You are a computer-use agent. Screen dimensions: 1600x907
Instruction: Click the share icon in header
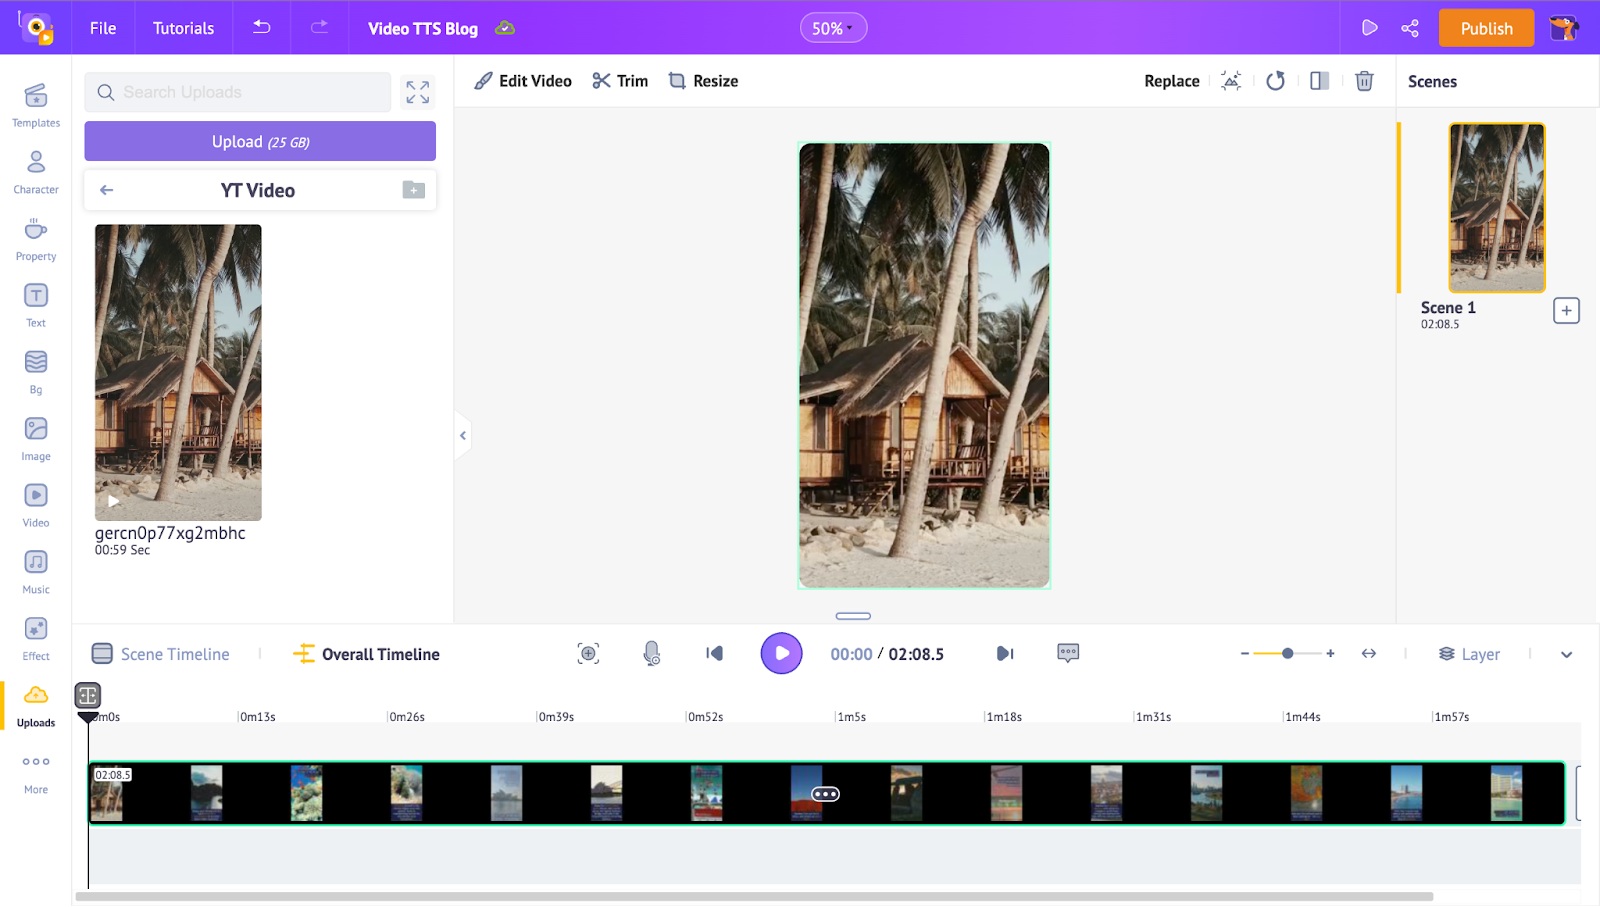tap(1410, 28)
